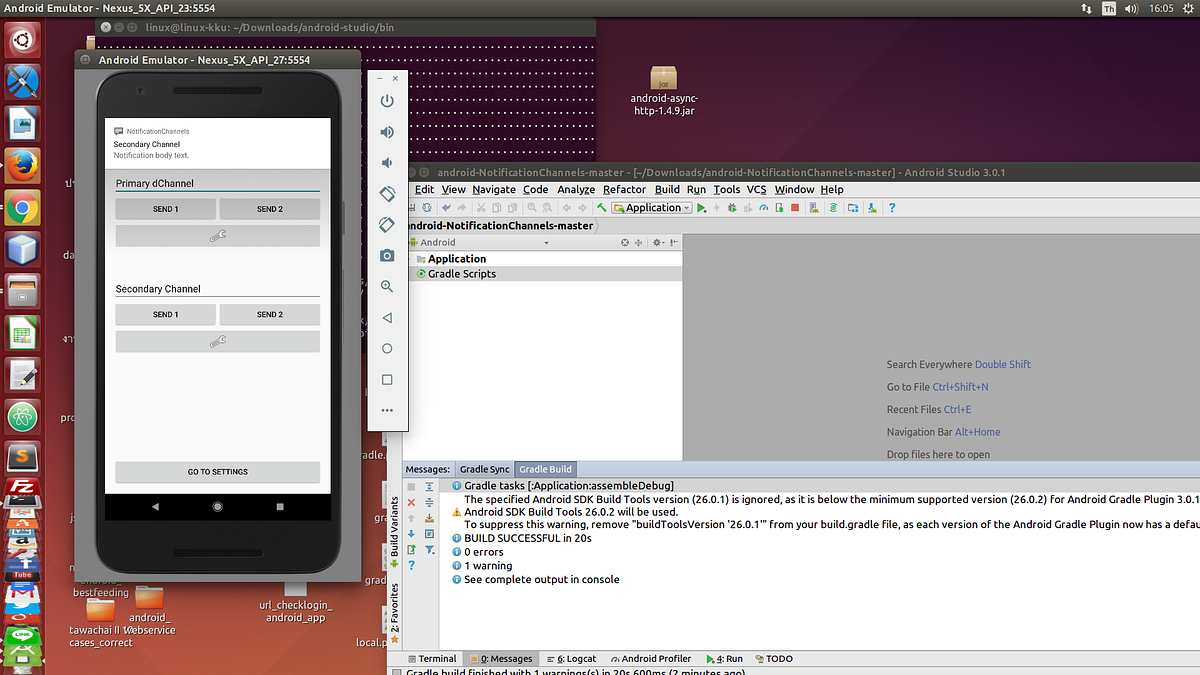Click the red Stop button in toolbar
The height and width of the screenshot is (675, 1200).
(x=795, y=208)
